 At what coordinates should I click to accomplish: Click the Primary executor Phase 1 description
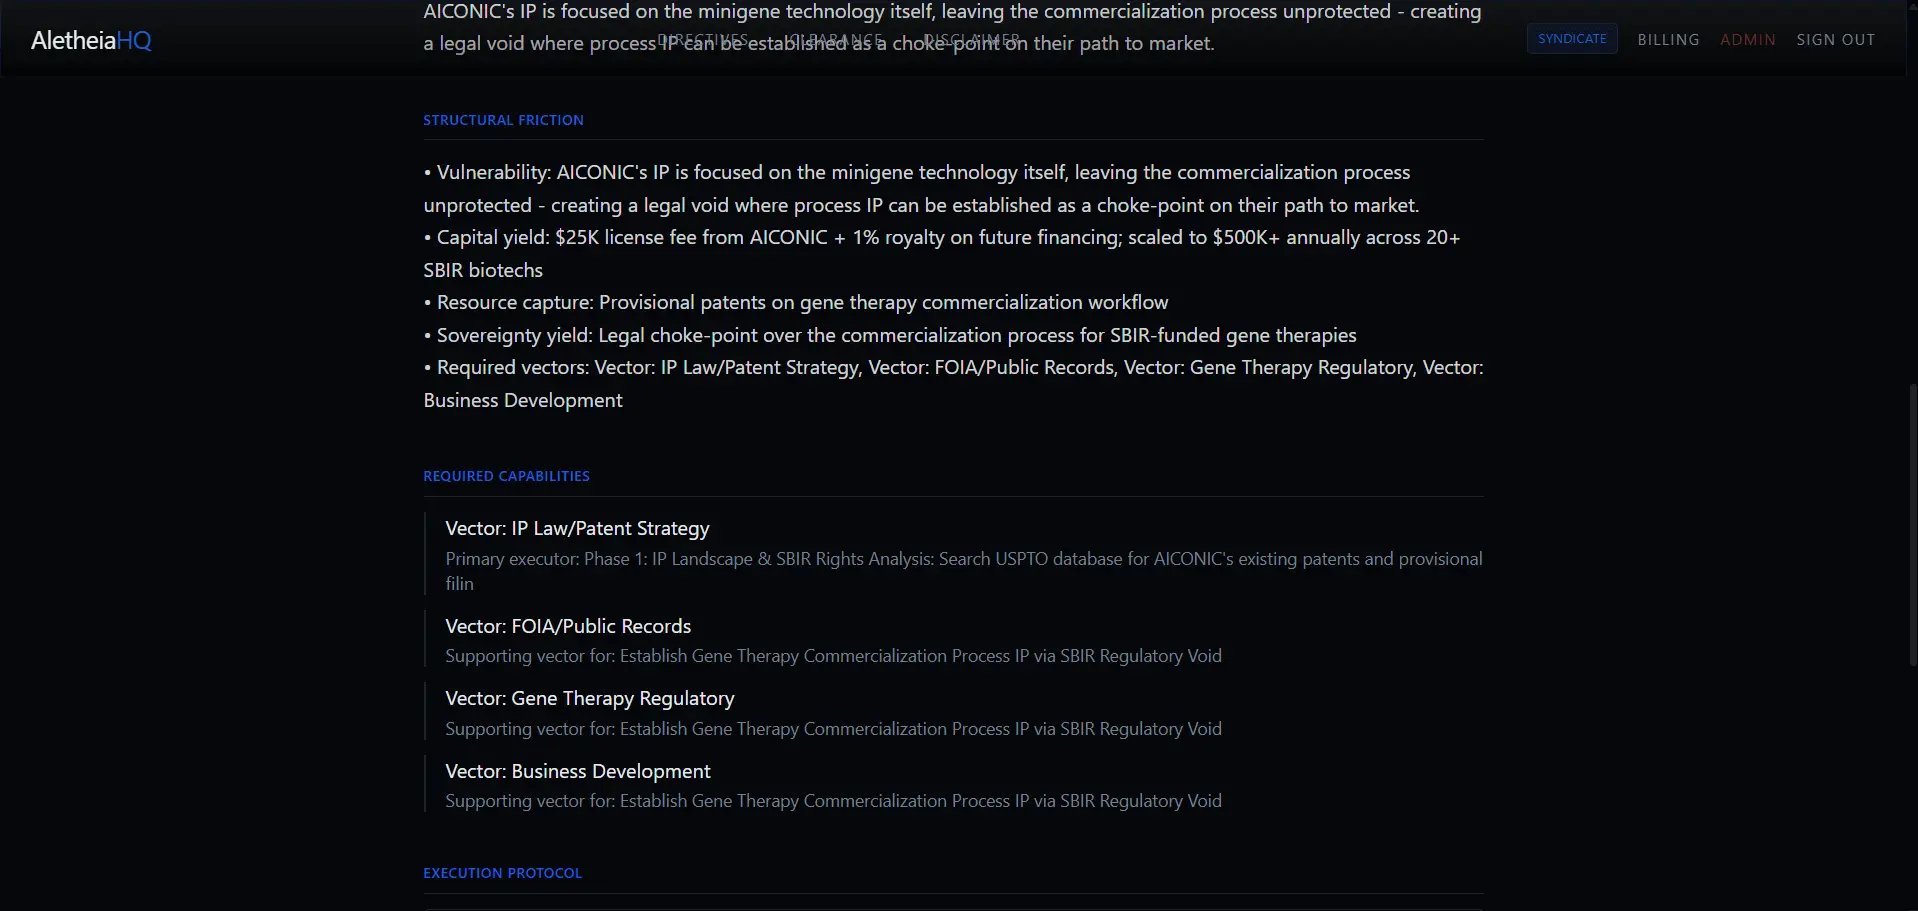coord(964,571)
